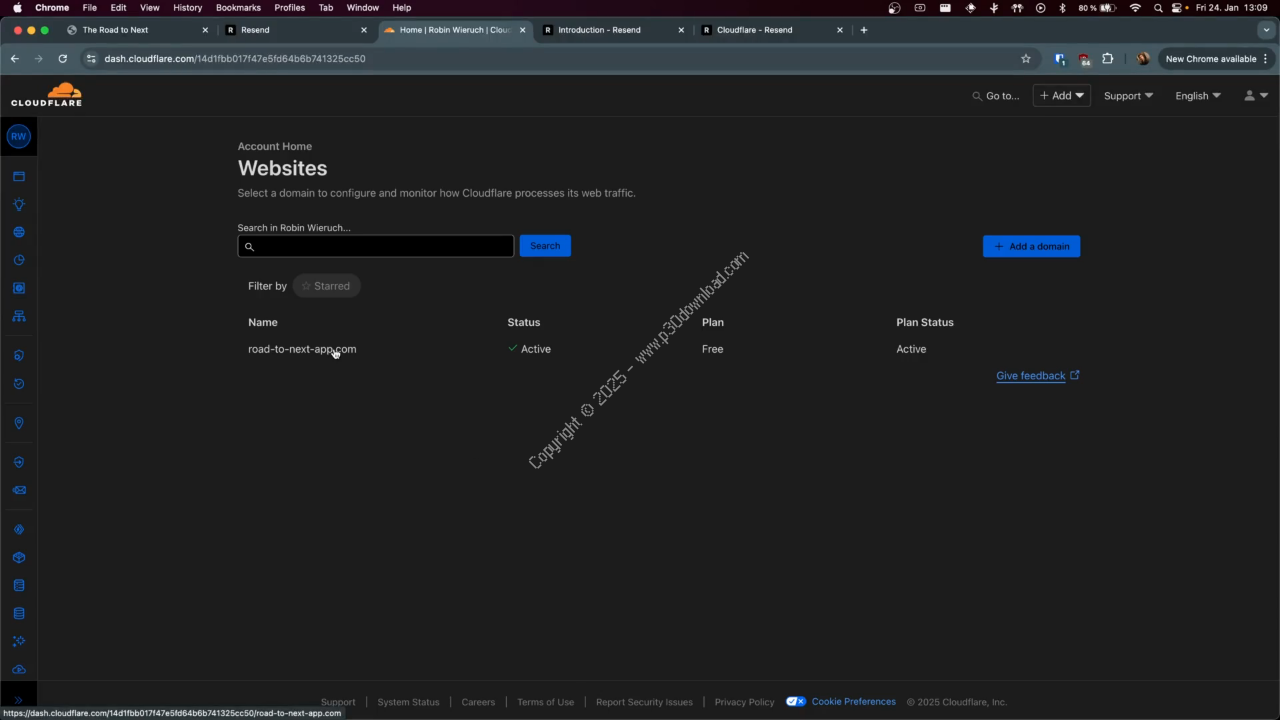The image size is (1280, 720).
Task: Open Websites browser-window icon in sidebar
Action: pyautogui.click(x=18, y=176)
